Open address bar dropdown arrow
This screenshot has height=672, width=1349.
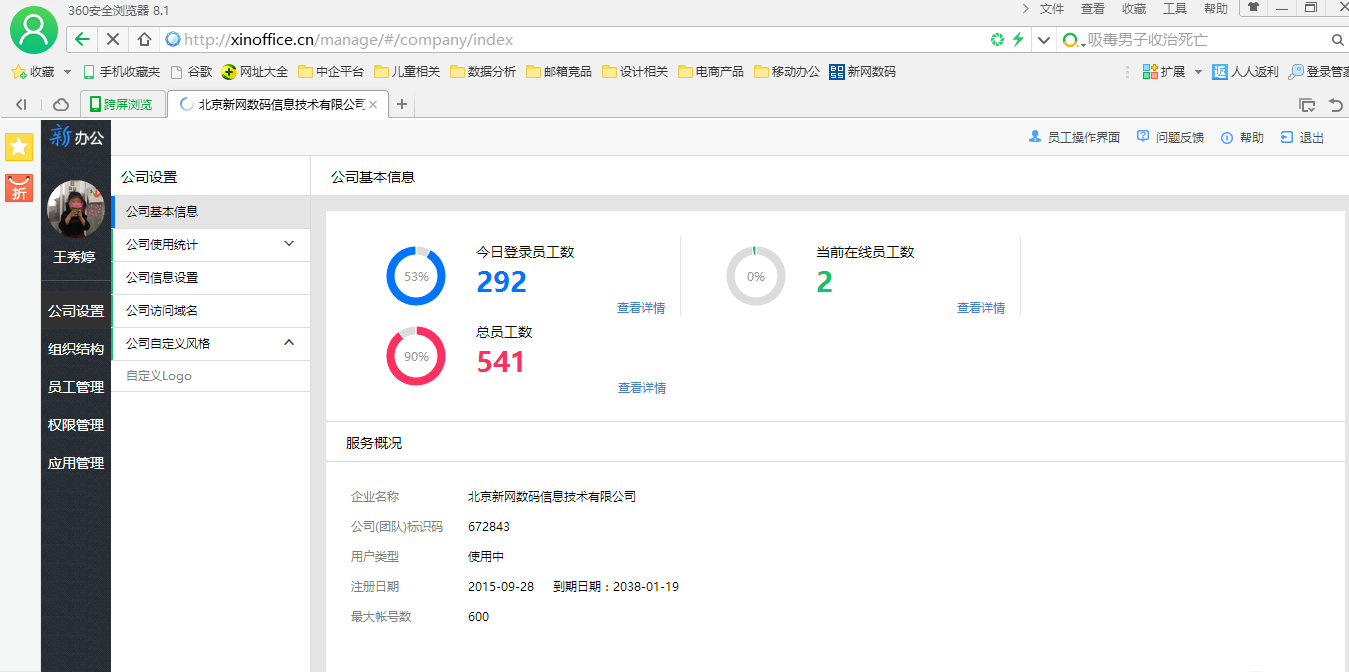(x=1043, y=40)
